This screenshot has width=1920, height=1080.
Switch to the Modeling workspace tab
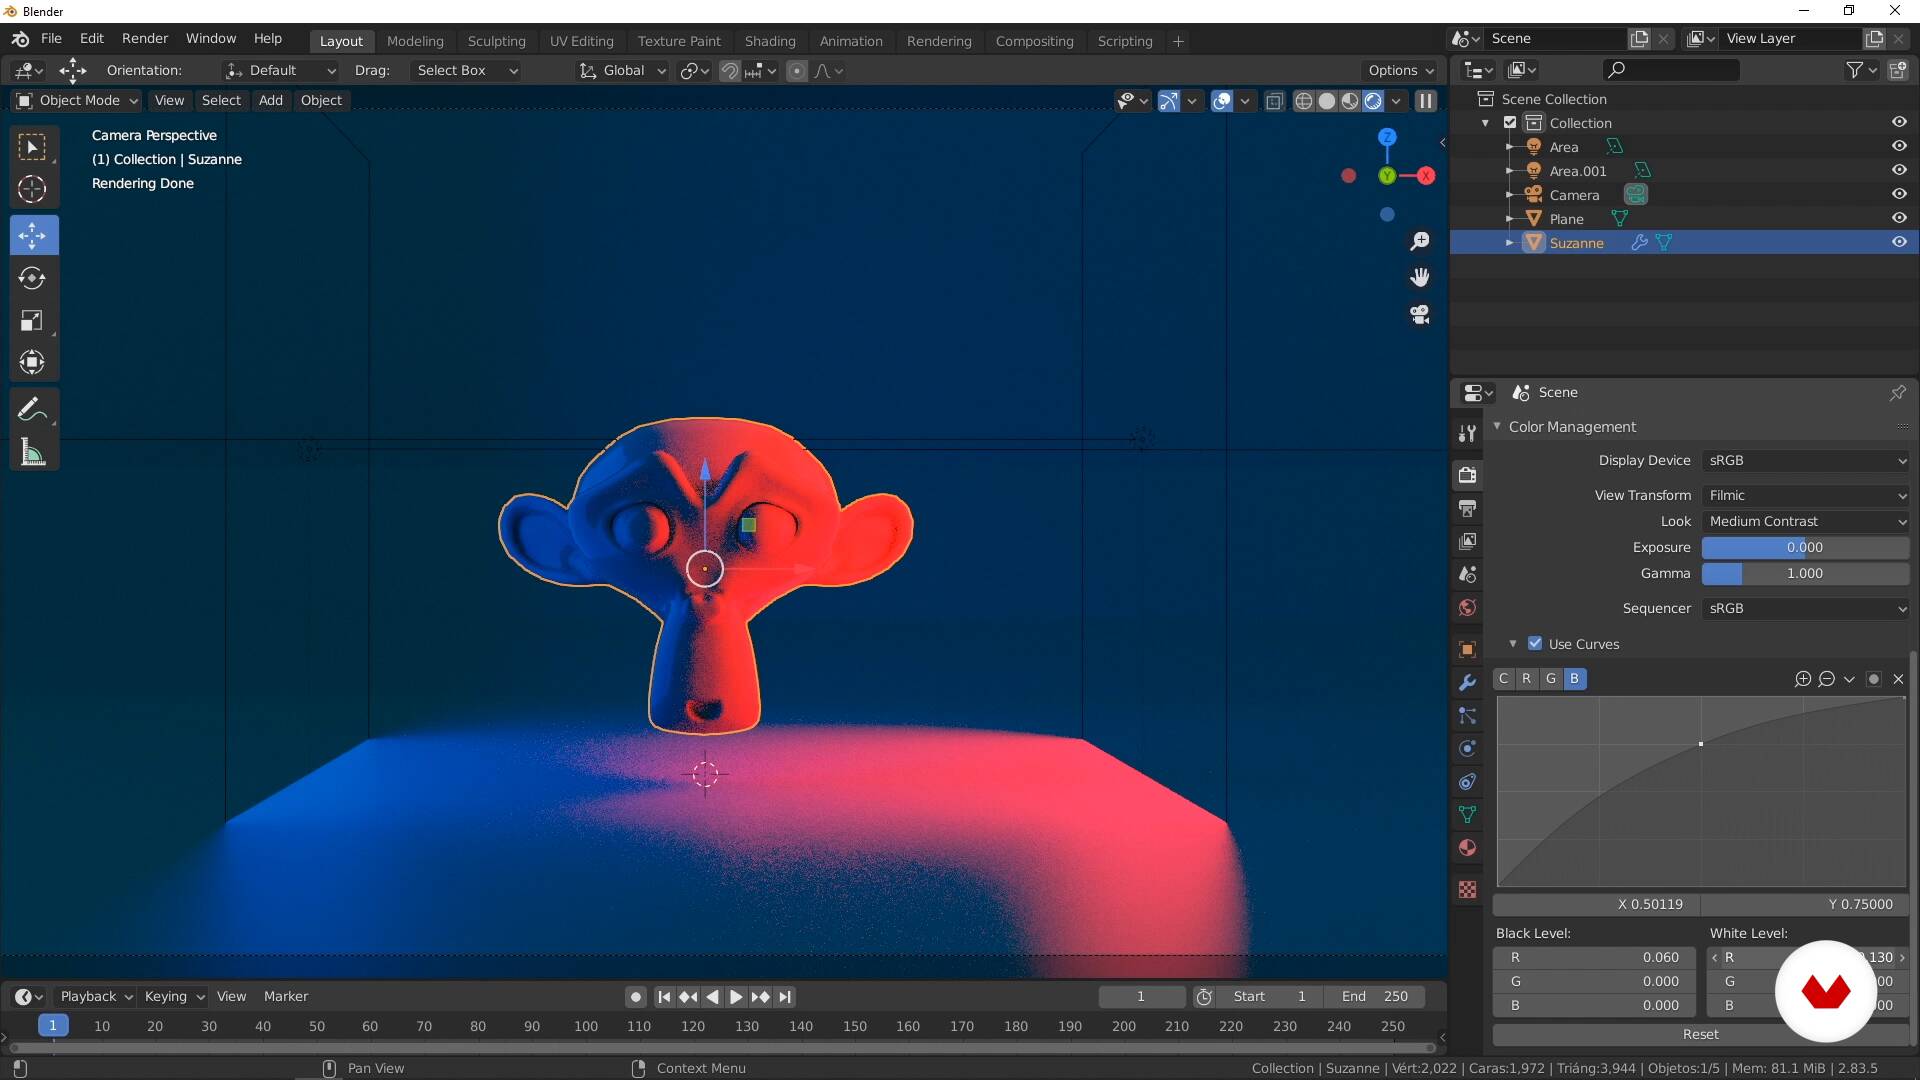415,41
